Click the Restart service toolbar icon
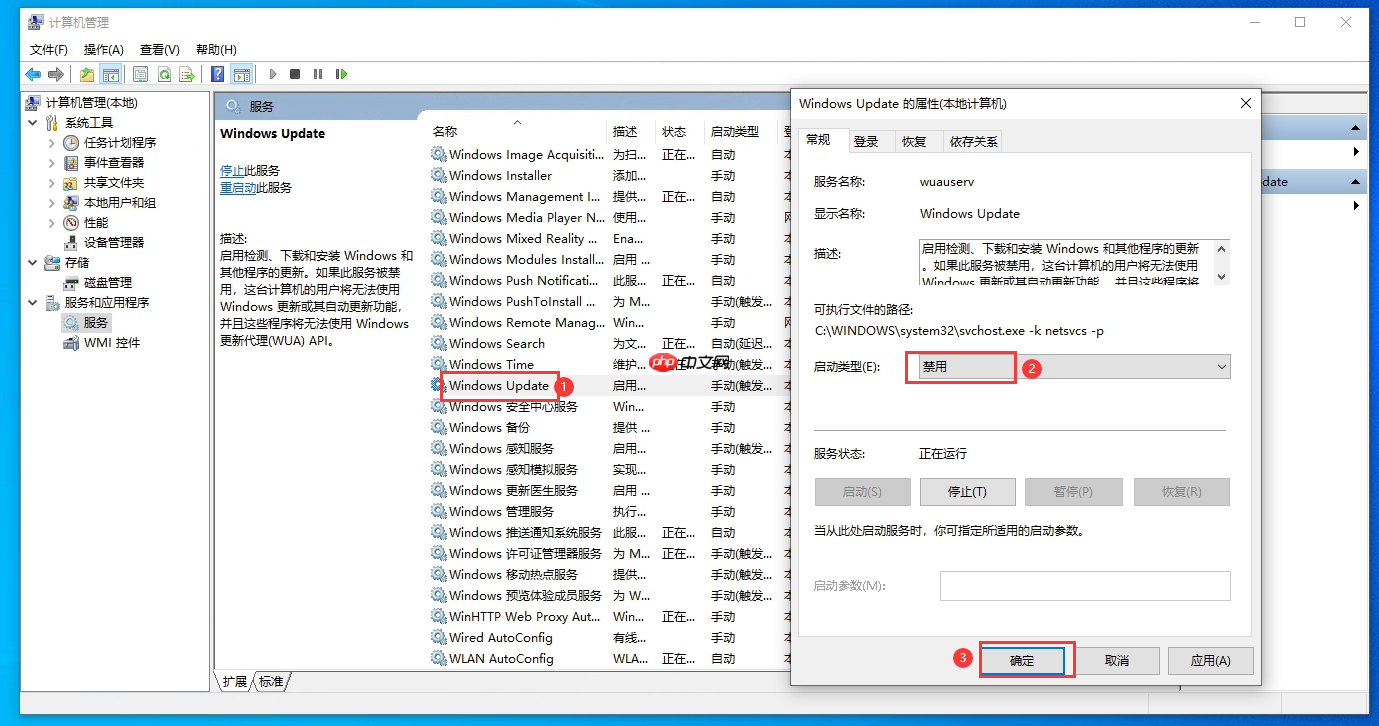1379x726 pixels. pos(342,74)
